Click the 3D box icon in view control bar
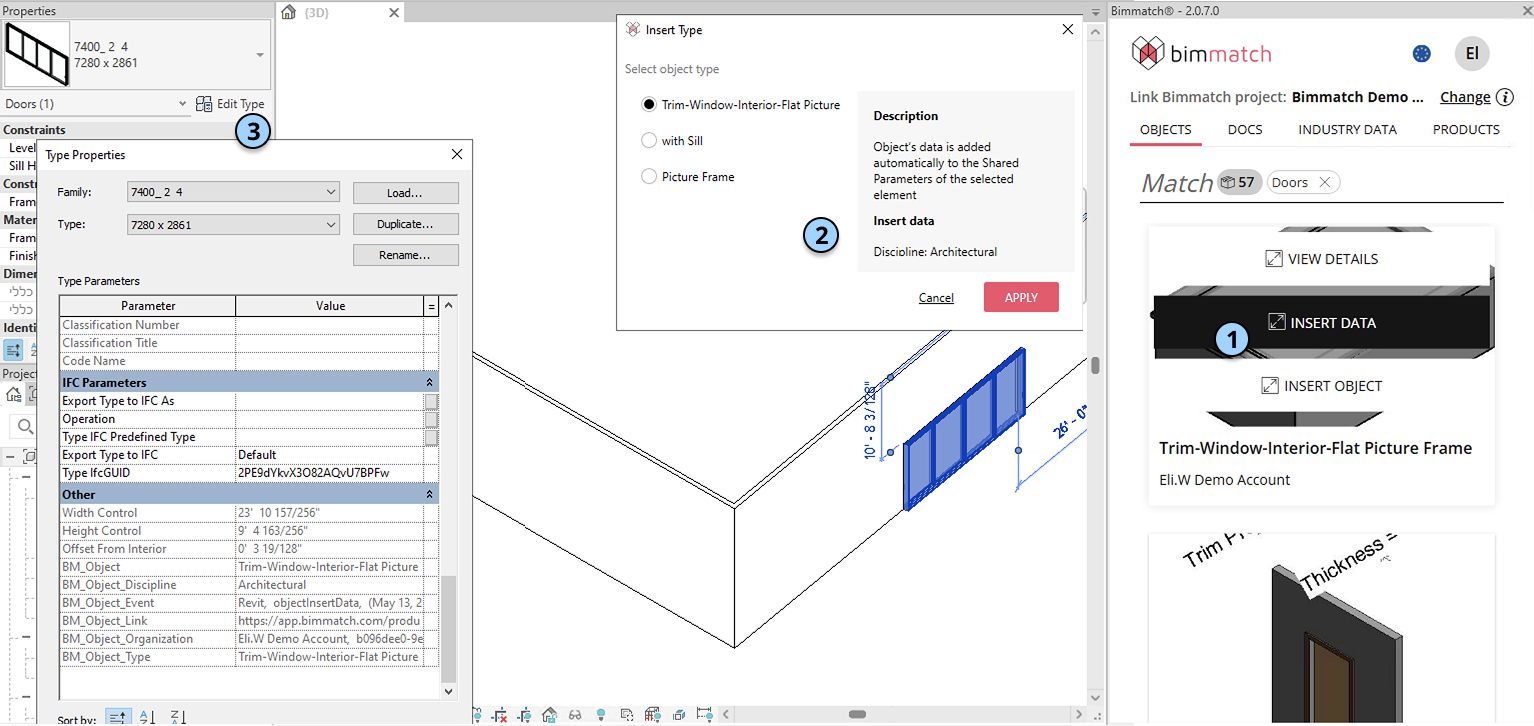 click(x=679, y=716)
